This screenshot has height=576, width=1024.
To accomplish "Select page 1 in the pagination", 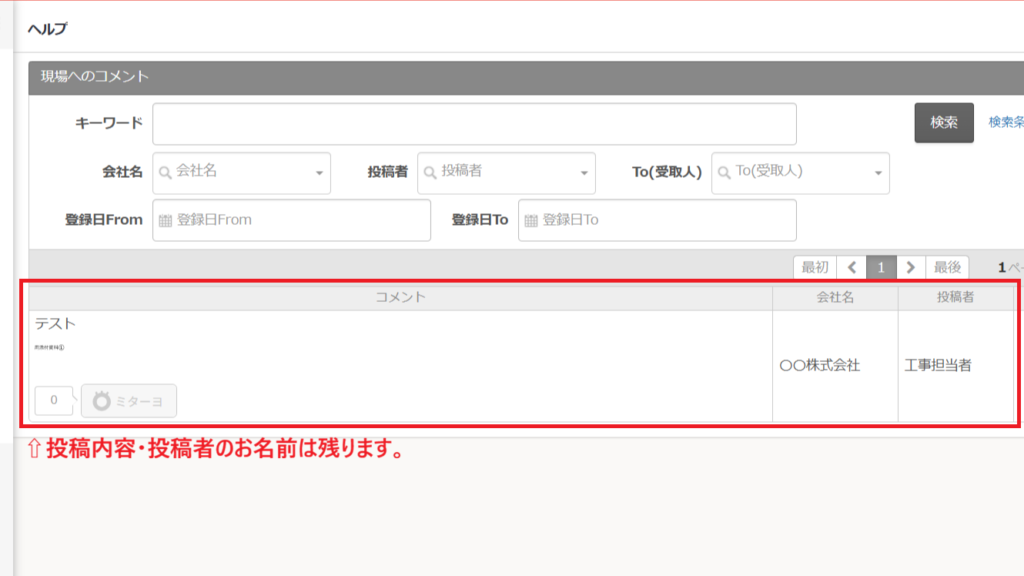I will [880, 267].
